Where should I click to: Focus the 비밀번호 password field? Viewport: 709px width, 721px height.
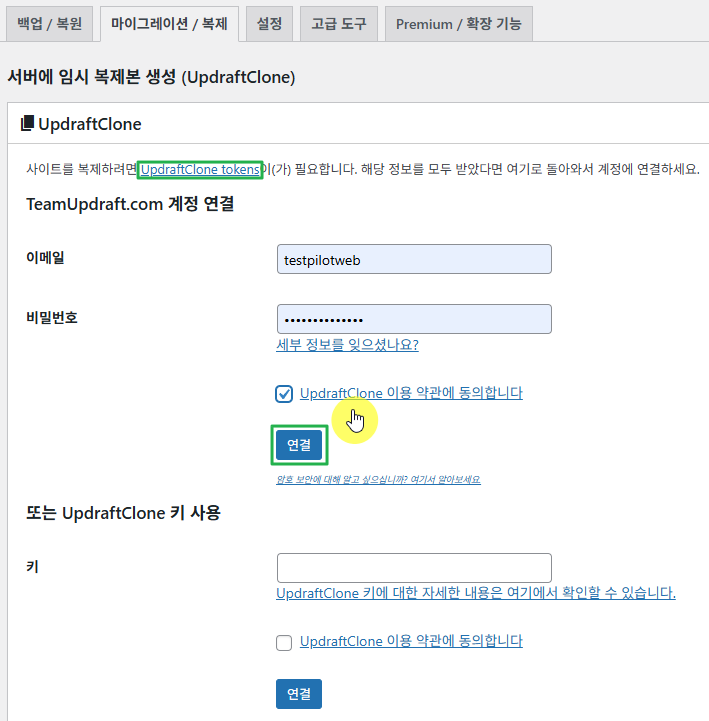pos(414,319)
